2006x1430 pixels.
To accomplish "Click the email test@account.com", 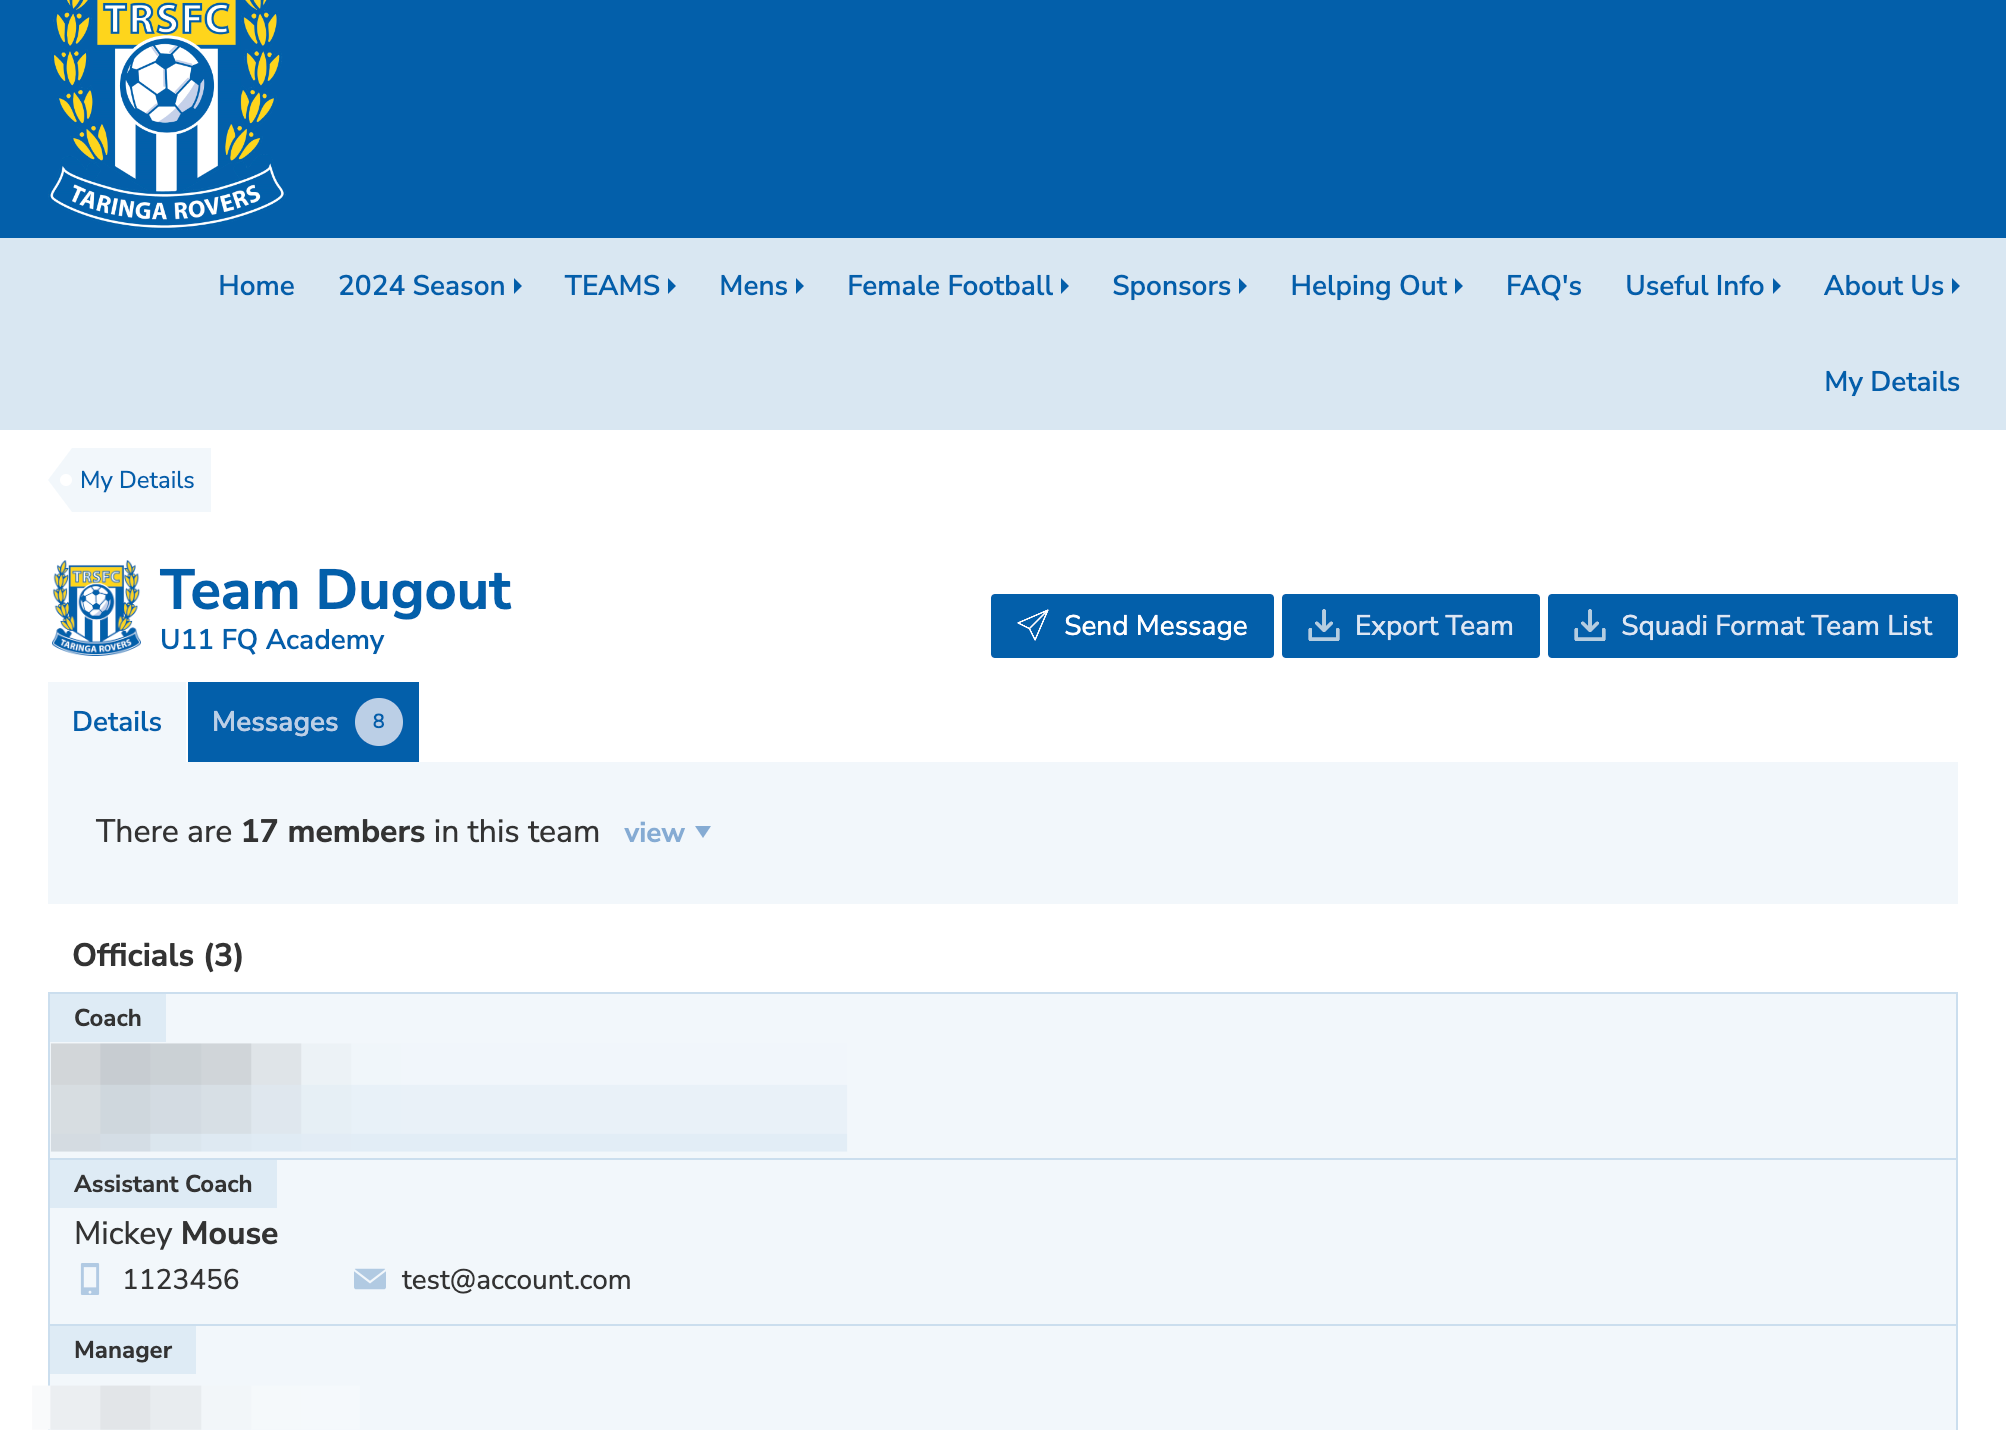I will [516, 1280].
